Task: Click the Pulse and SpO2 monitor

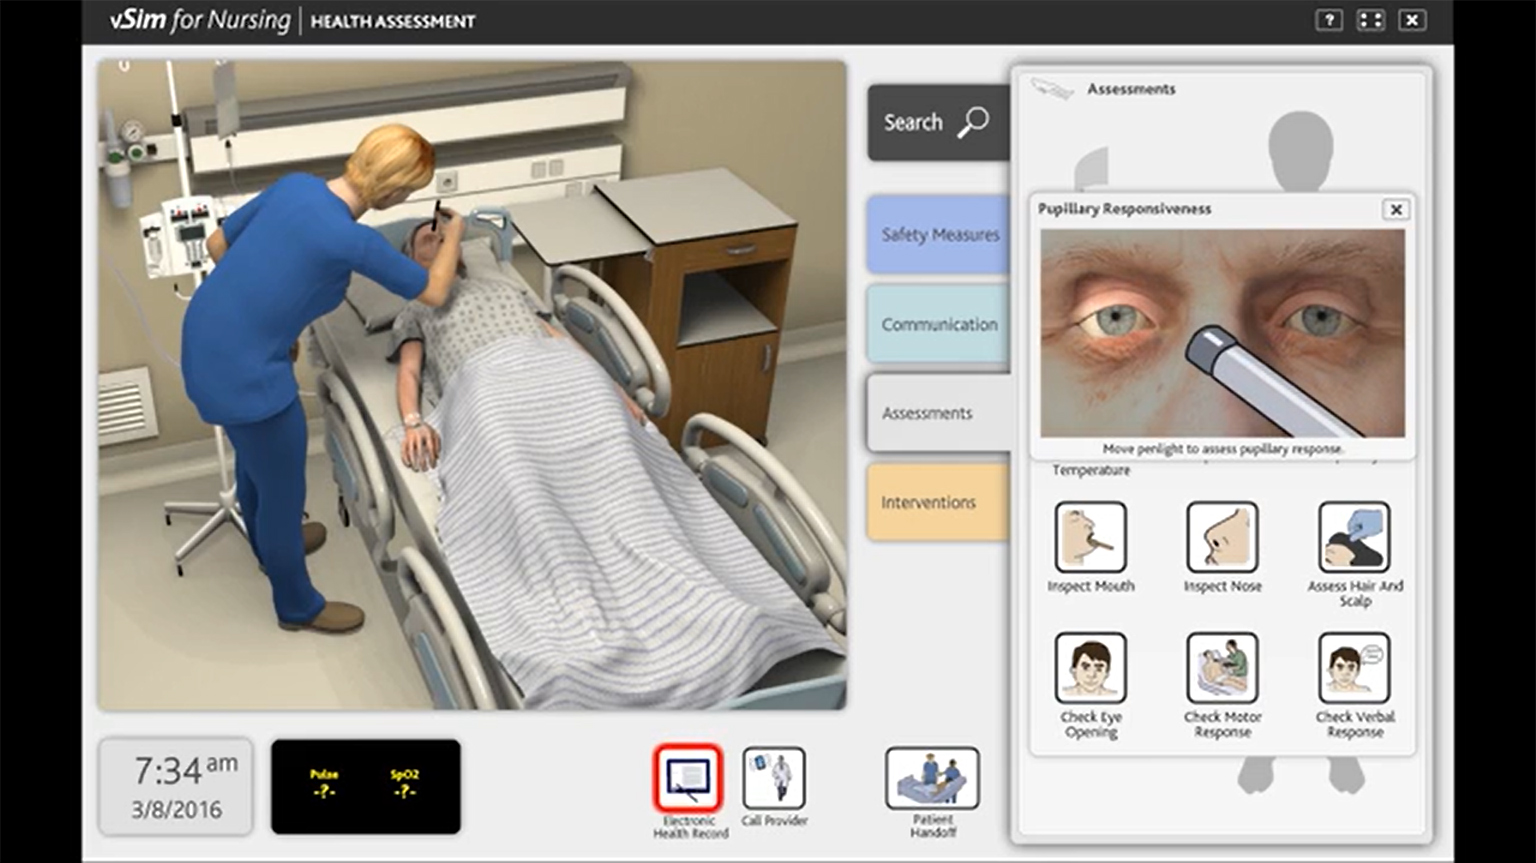Action: [366, 786]
